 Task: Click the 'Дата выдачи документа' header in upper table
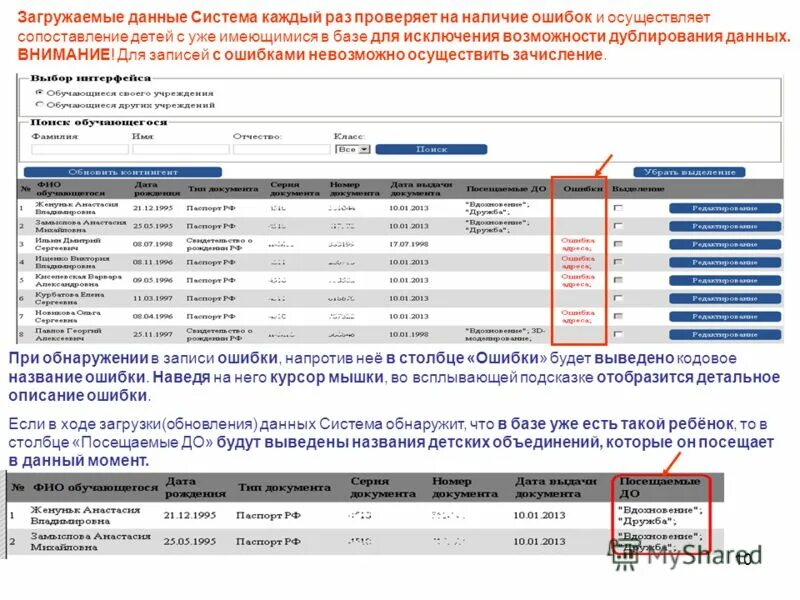[x=421, y=189]
